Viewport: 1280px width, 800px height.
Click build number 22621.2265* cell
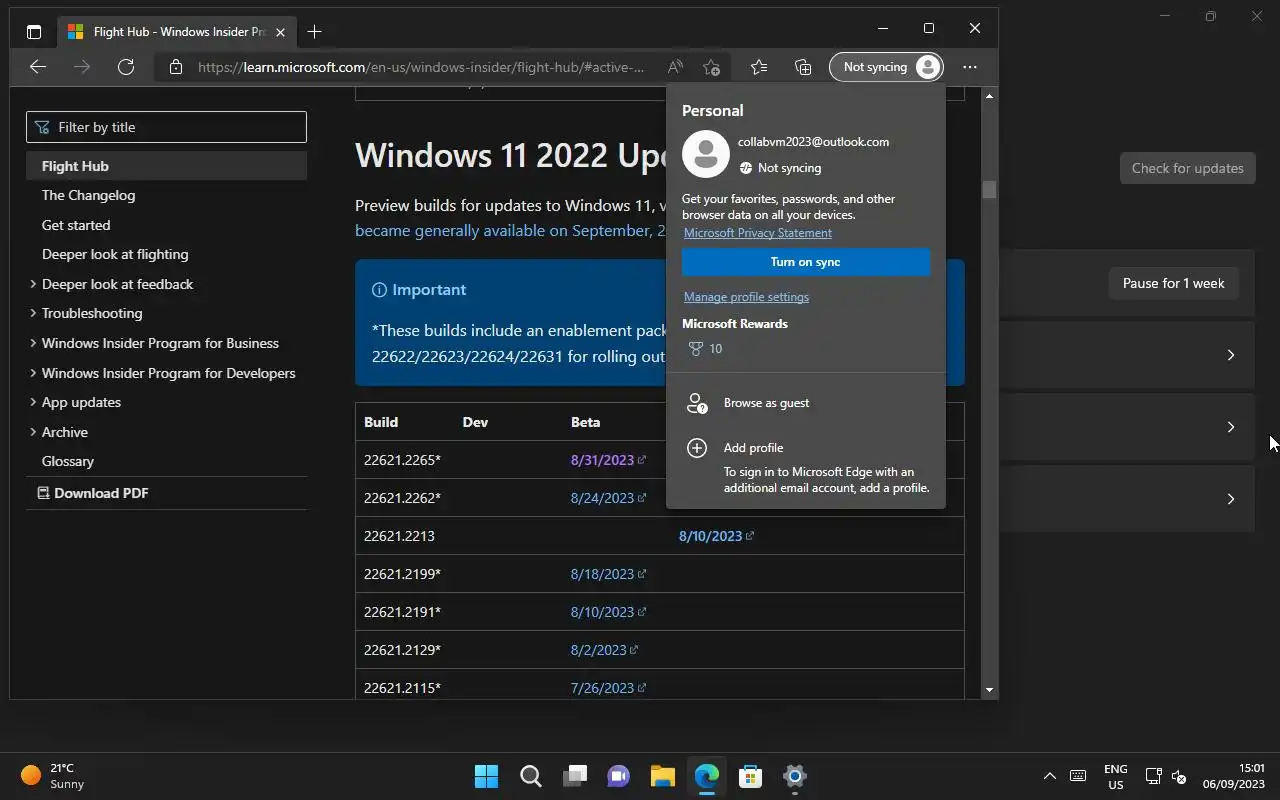pyautogui.click(x=402, y=460)
